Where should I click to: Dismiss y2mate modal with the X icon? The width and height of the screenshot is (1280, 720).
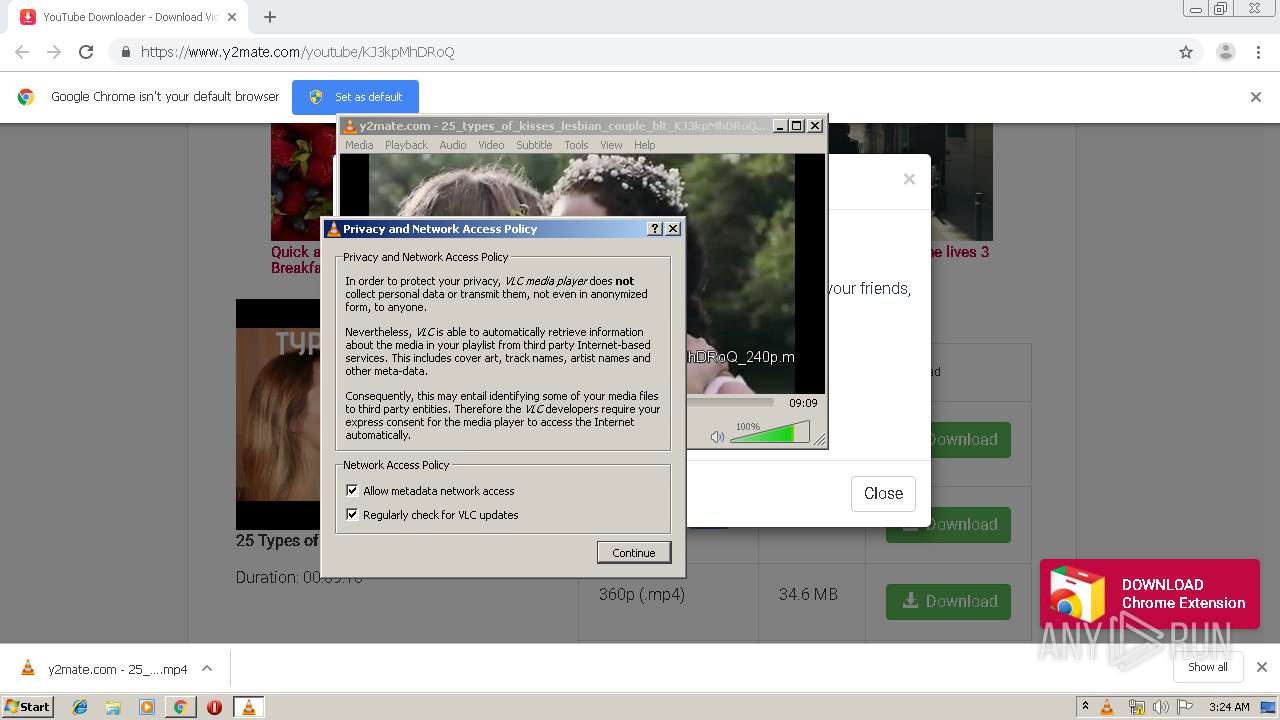click(909, 179)
